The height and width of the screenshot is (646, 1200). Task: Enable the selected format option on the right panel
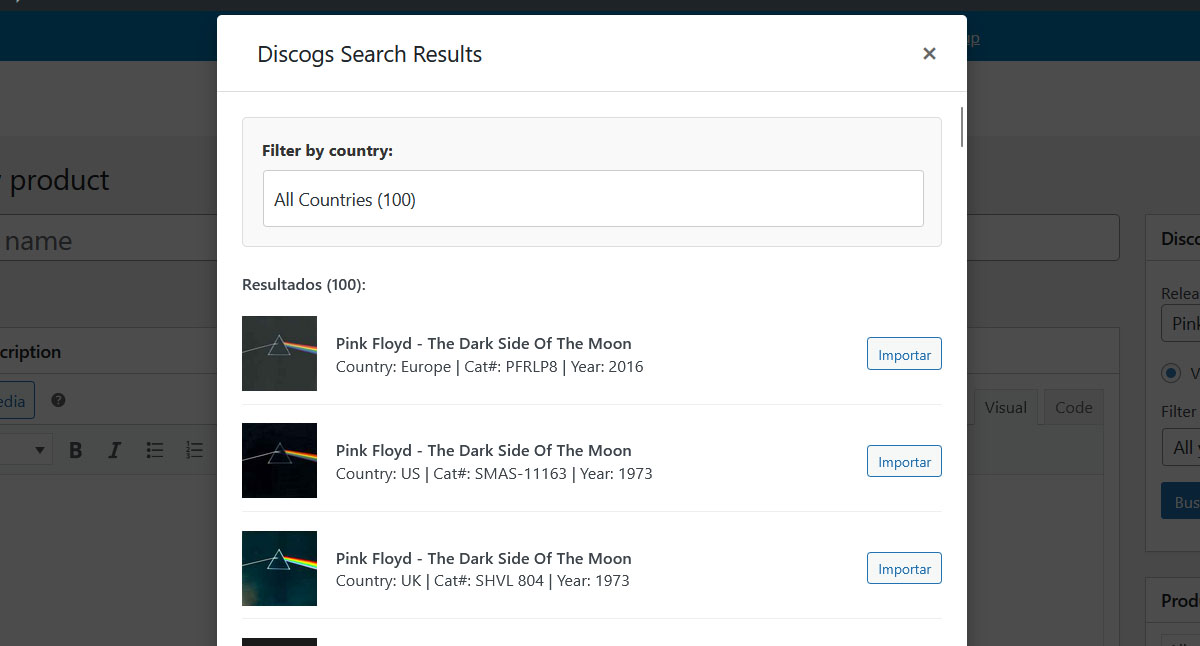[x=1172, y=373]
